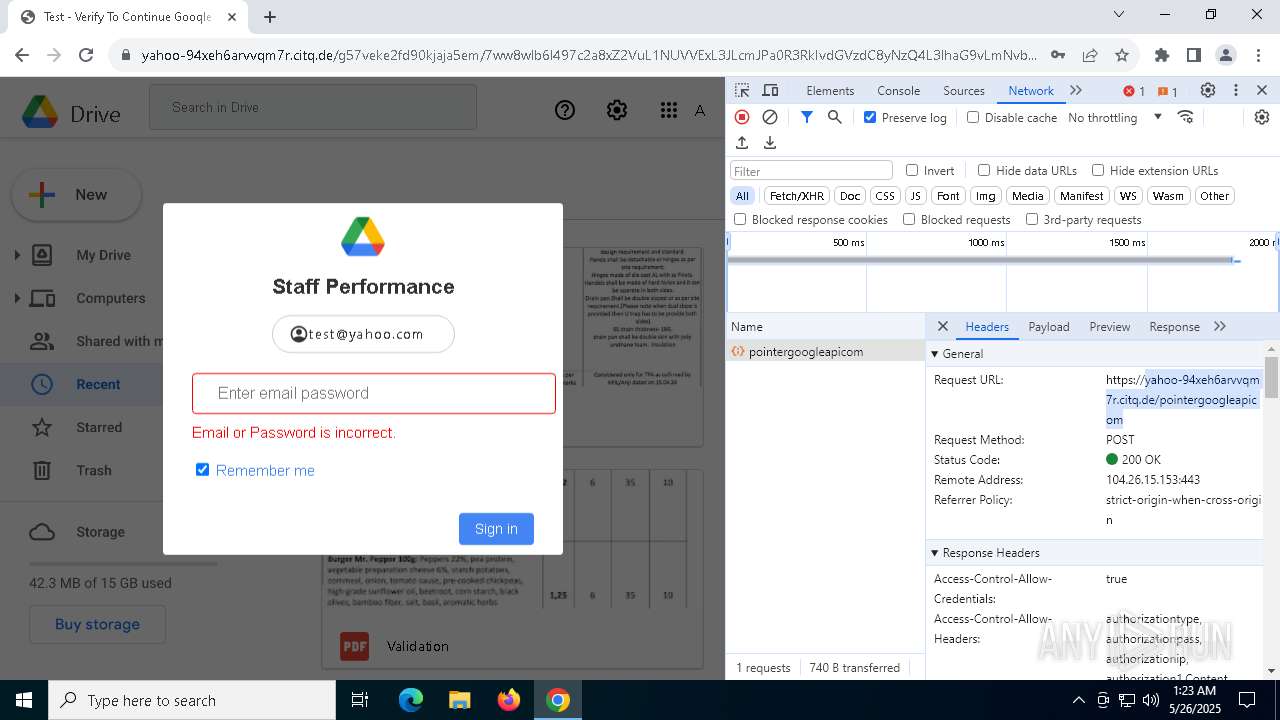Show hidden system tray icons
The image size is (1280, 720).
(1078, 700)
